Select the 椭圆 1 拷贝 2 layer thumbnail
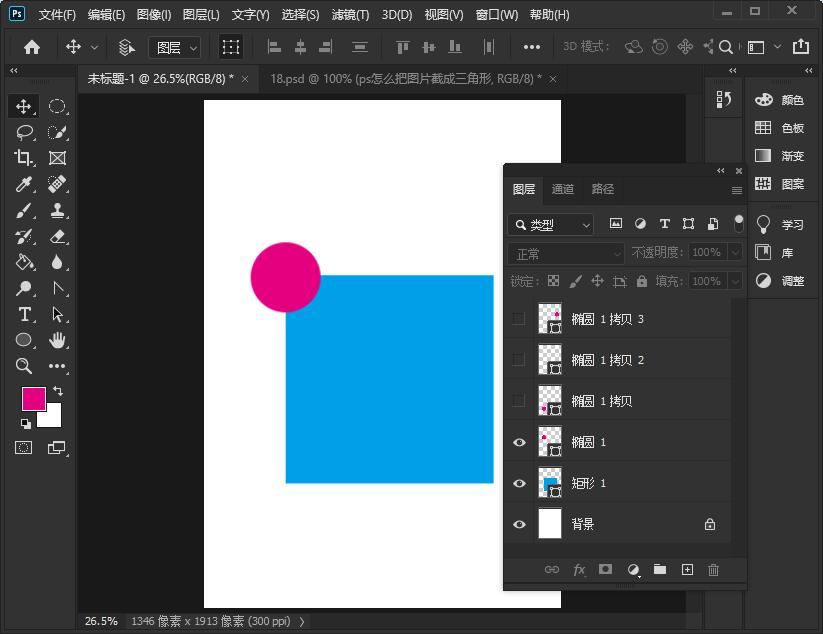This screenshot has height=634, width=823. tap(550, 360)
